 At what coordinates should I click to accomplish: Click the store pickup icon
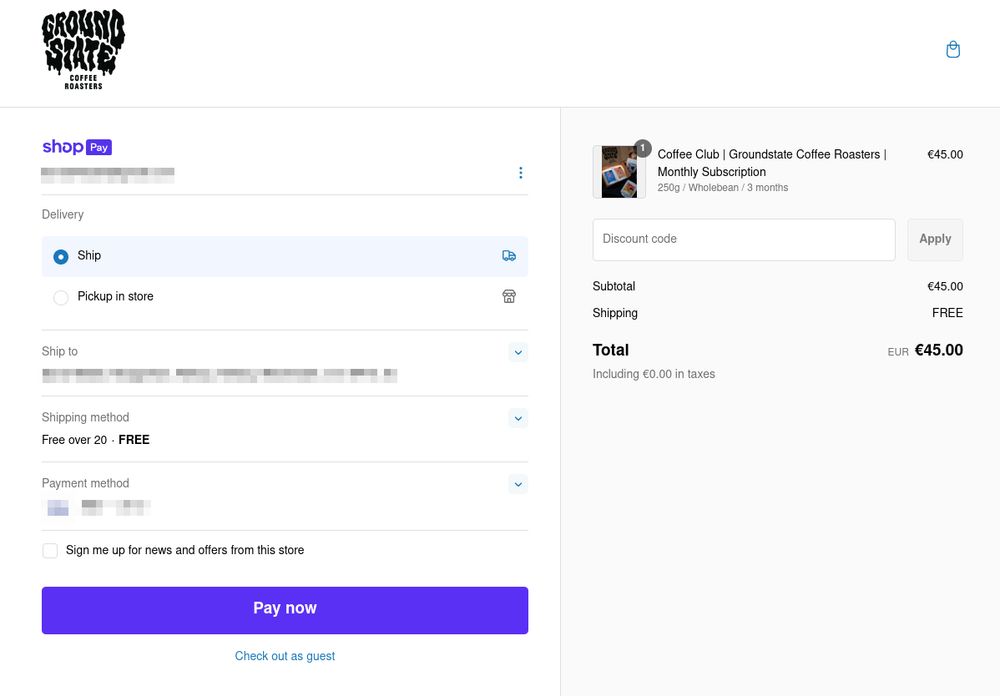509,297
